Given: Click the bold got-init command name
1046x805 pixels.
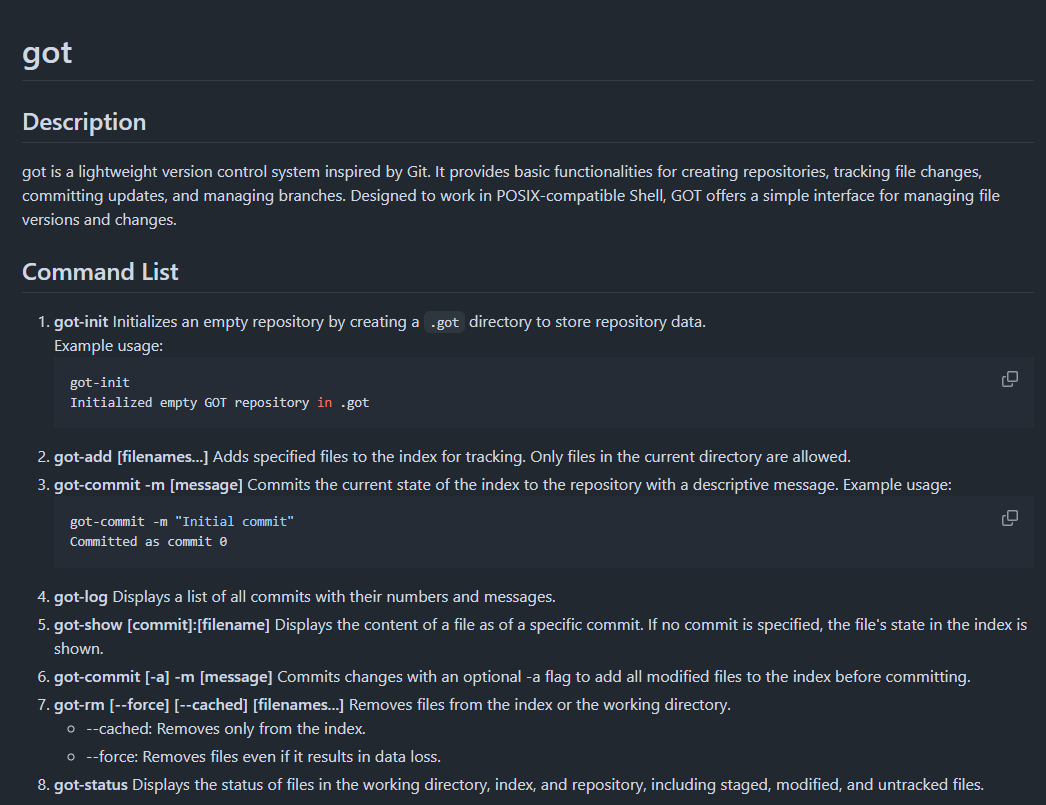Looking at the screenshot, I should (x=81, y=322).
